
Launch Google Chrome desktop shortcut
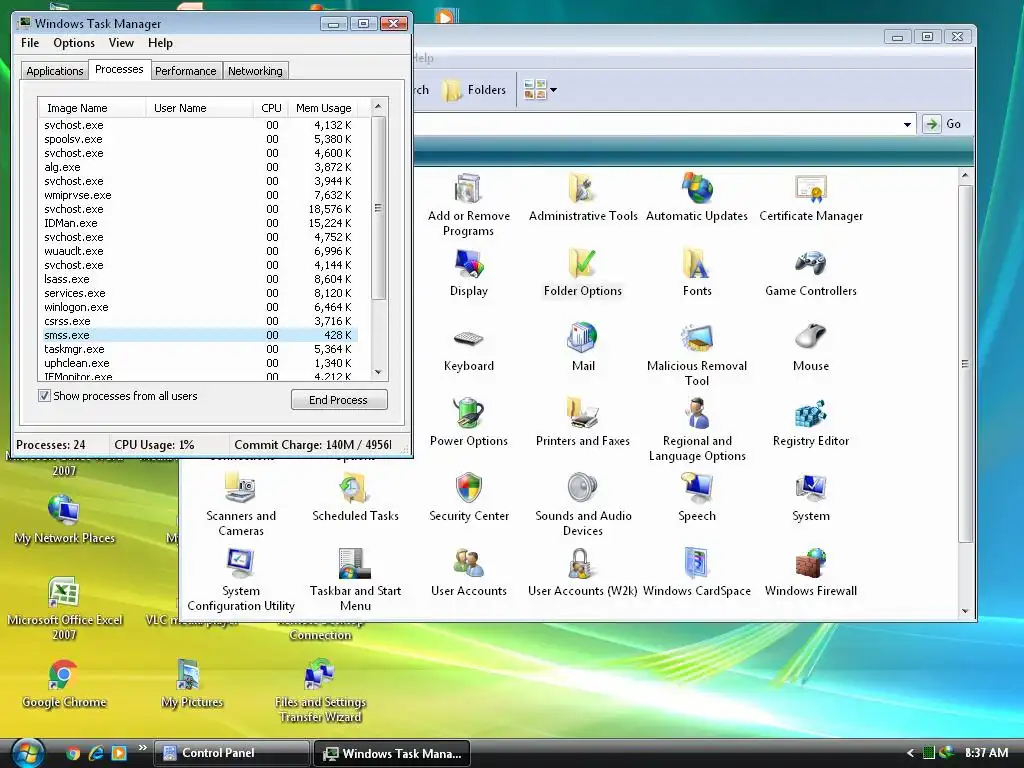[x=64, y=683]
